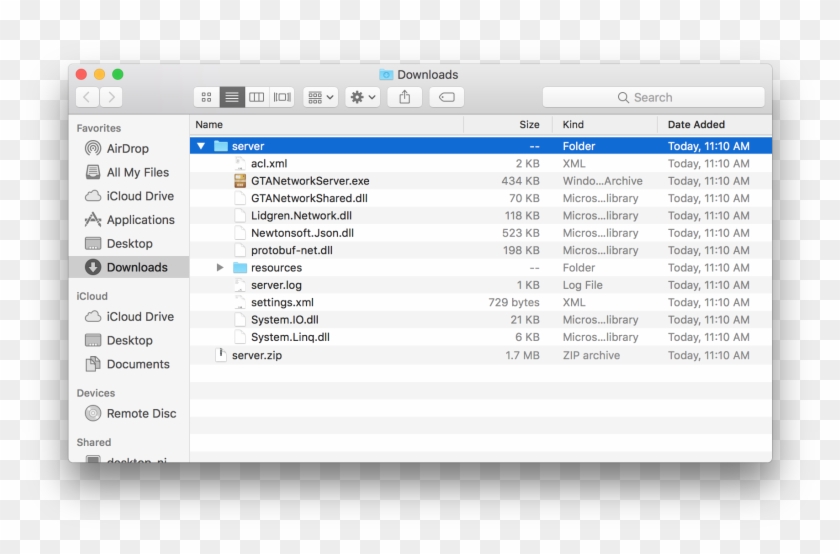The height and width of the screenshot is (554, 840).
Task: Sort by the Kind column header
Action: tap(605, 124)
